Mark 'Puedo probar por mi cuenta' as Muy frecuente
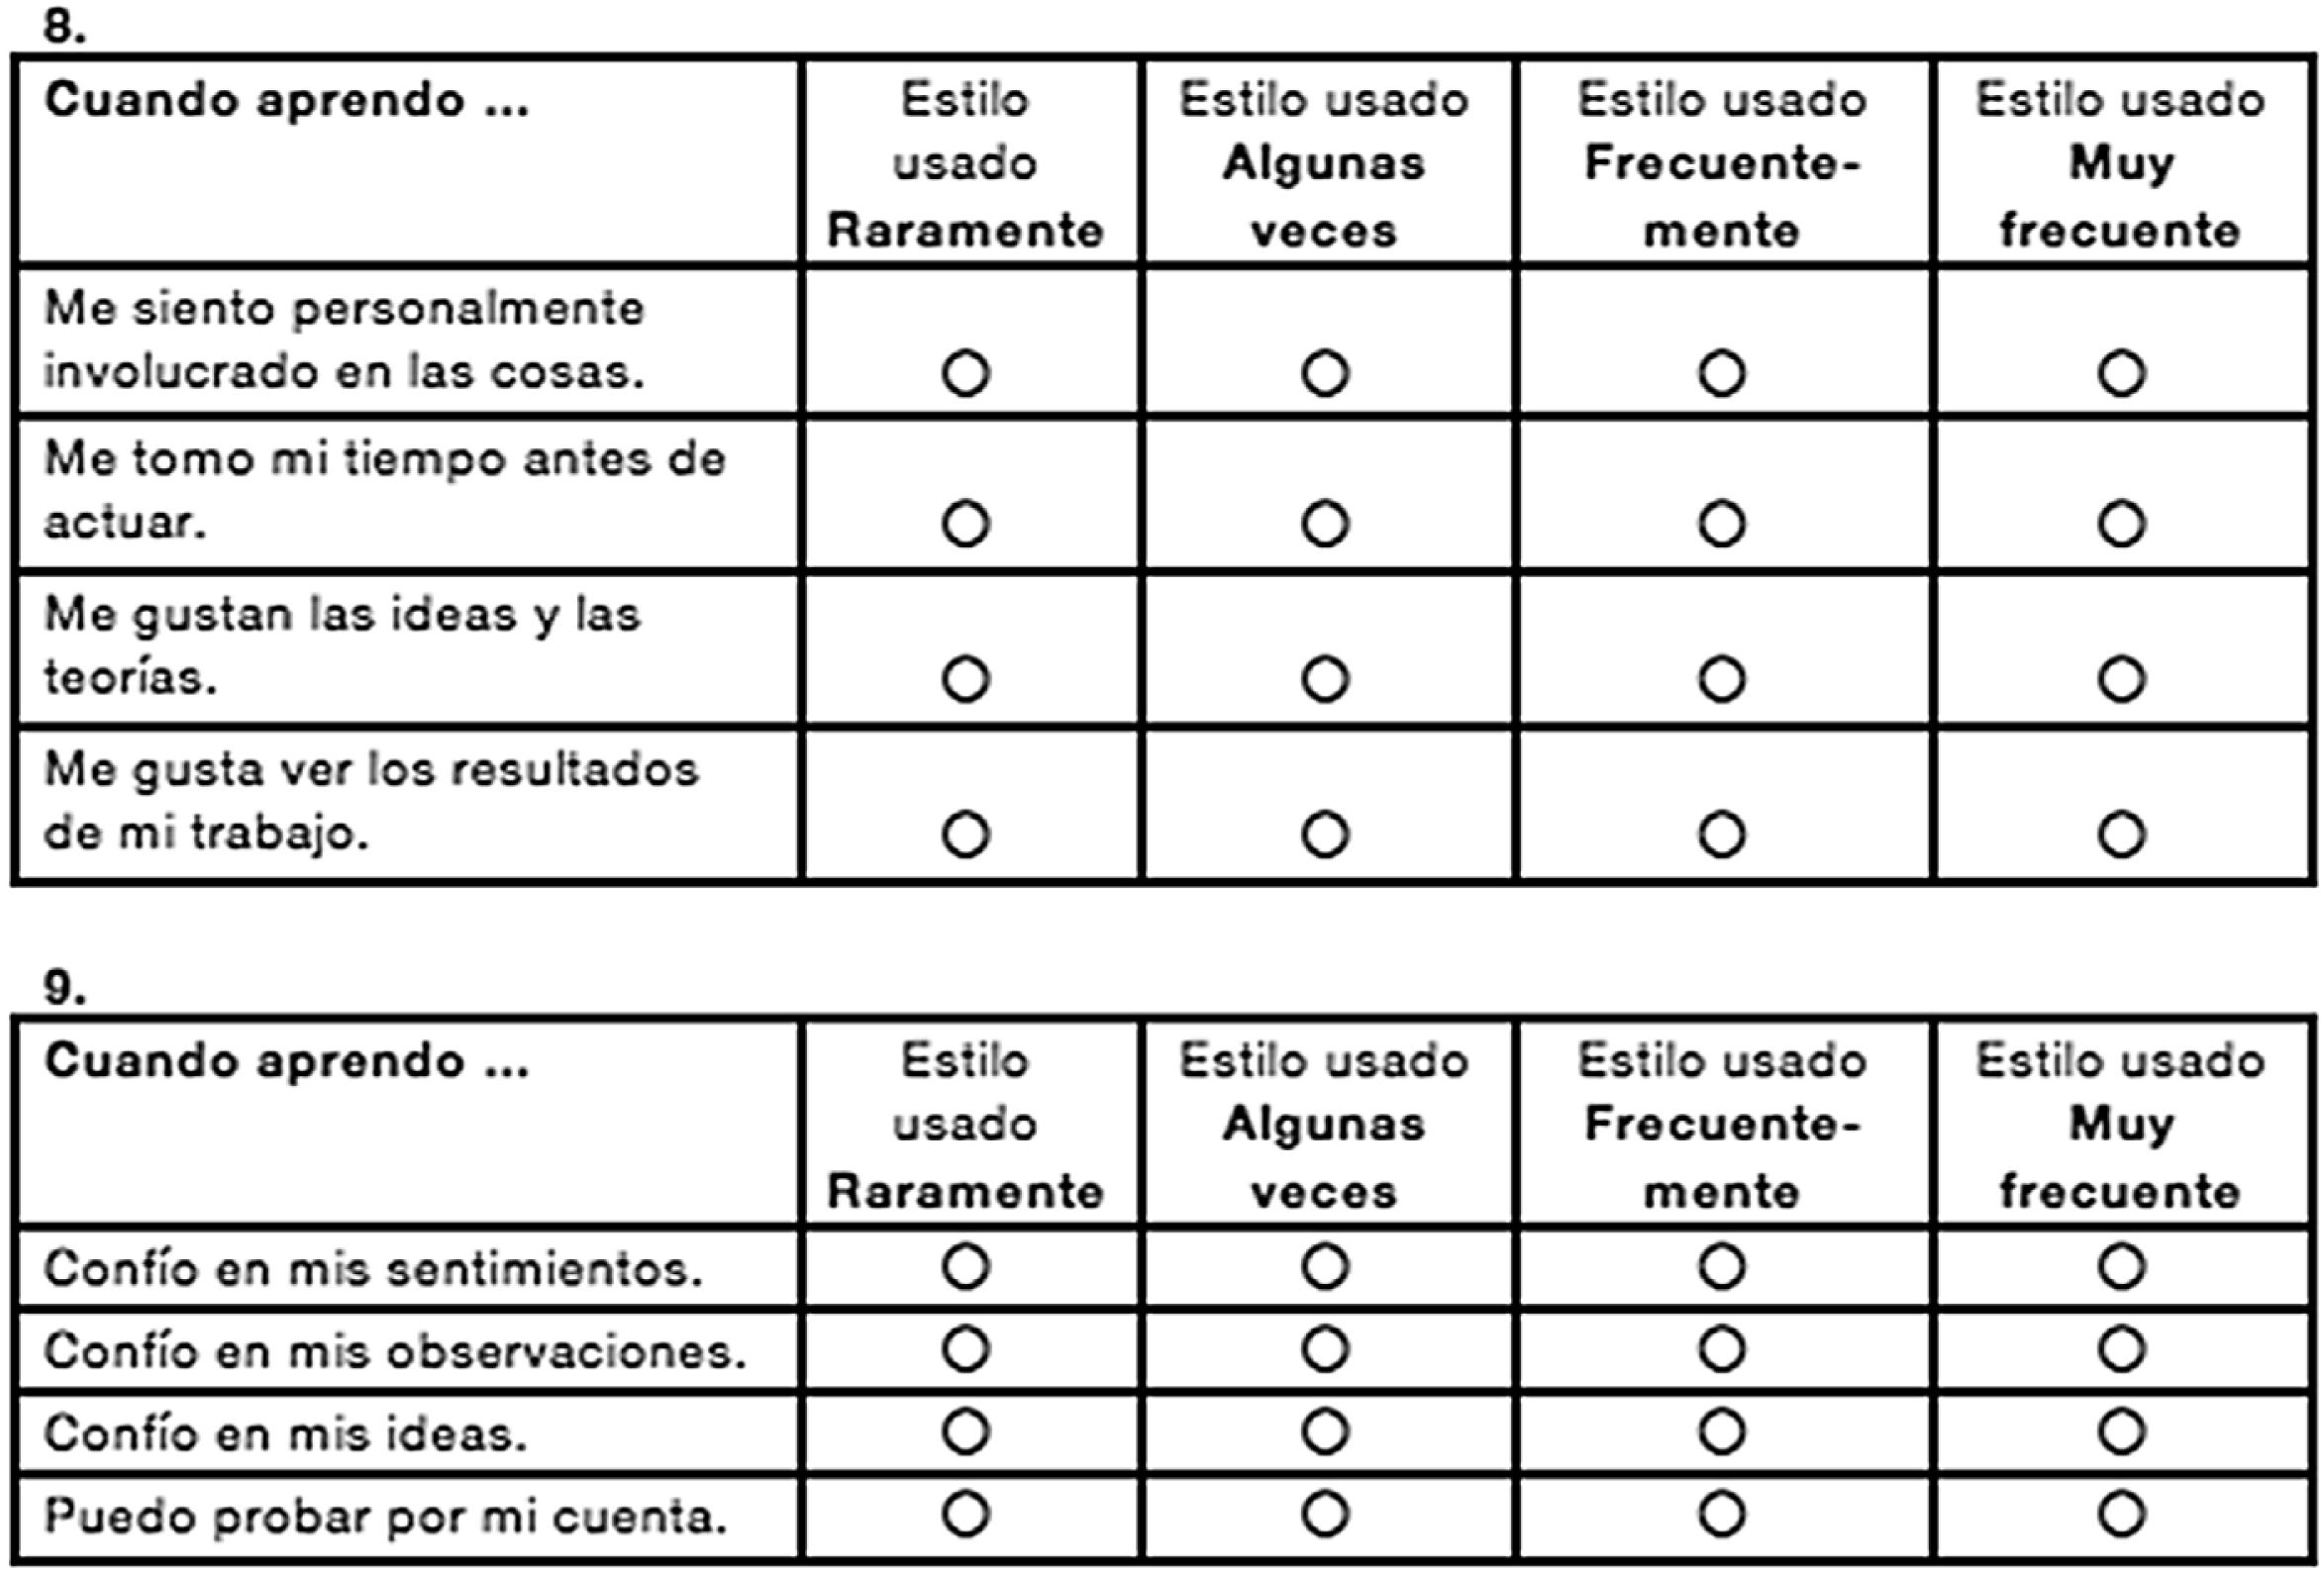This screenshot has width=2324, height=1574. 2121,1514
